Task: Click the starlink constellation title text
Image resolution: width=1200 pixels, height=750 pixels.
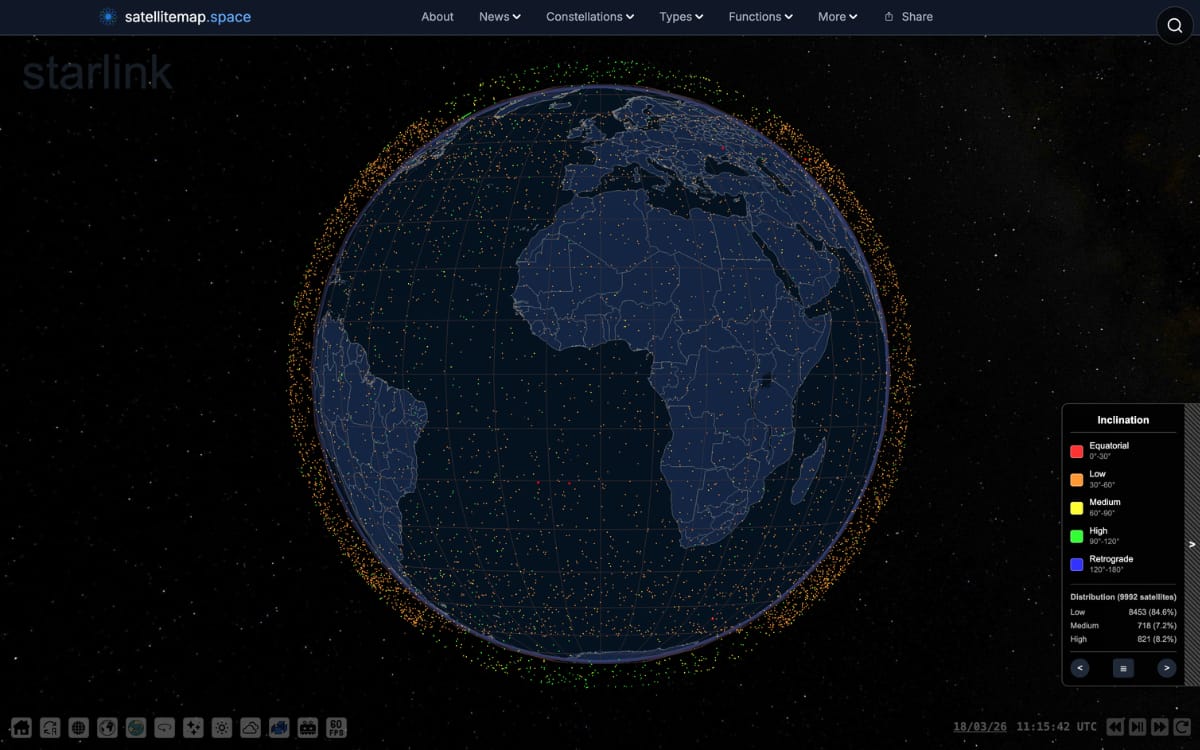Action: coord(97,74)
